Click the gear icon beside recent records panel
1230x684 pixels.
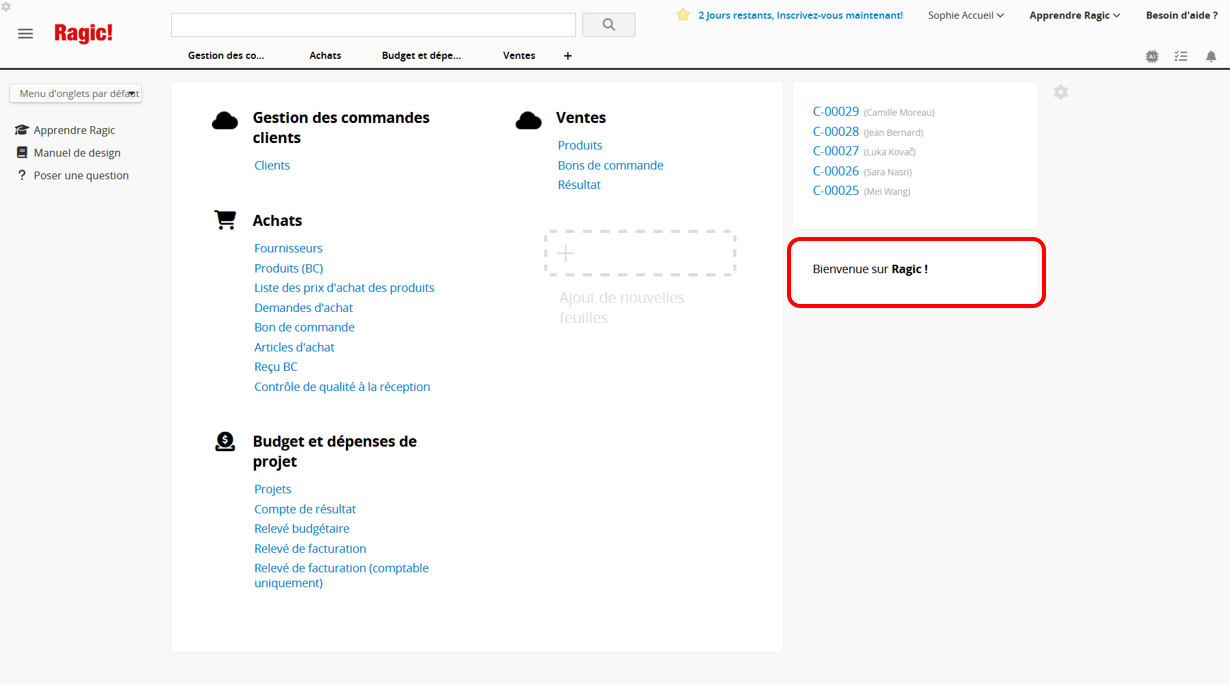click(1061, 92)
